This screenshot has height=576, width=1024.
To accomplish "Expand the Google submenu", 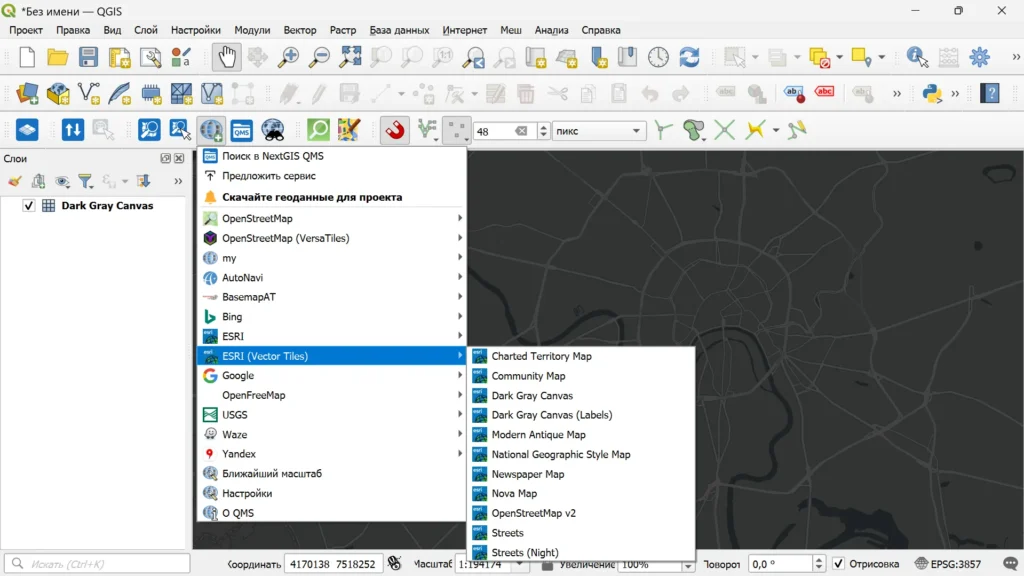I will 332,376.
